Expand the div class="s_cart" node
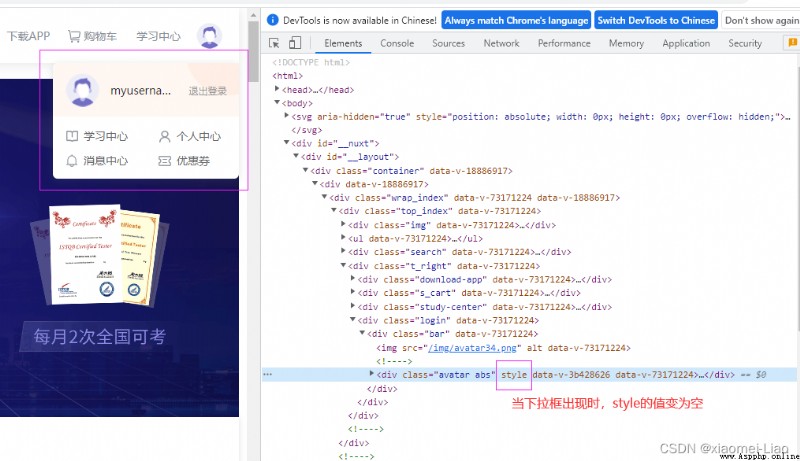Viewport: 800px width, 461px height. pos(353,292)
